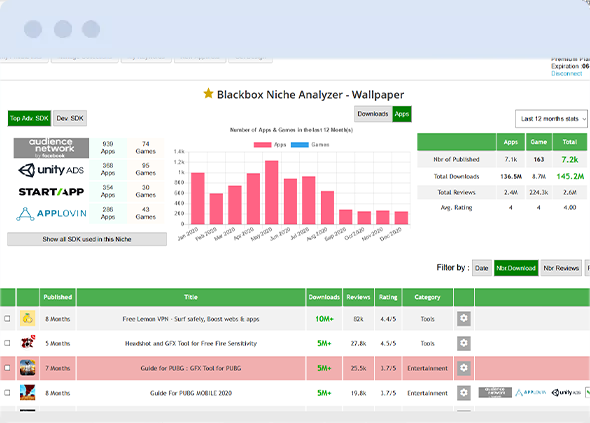This screenshot has width=590, height=423.
Task: Show the Downloads chart view
Action: pos(373,114)
